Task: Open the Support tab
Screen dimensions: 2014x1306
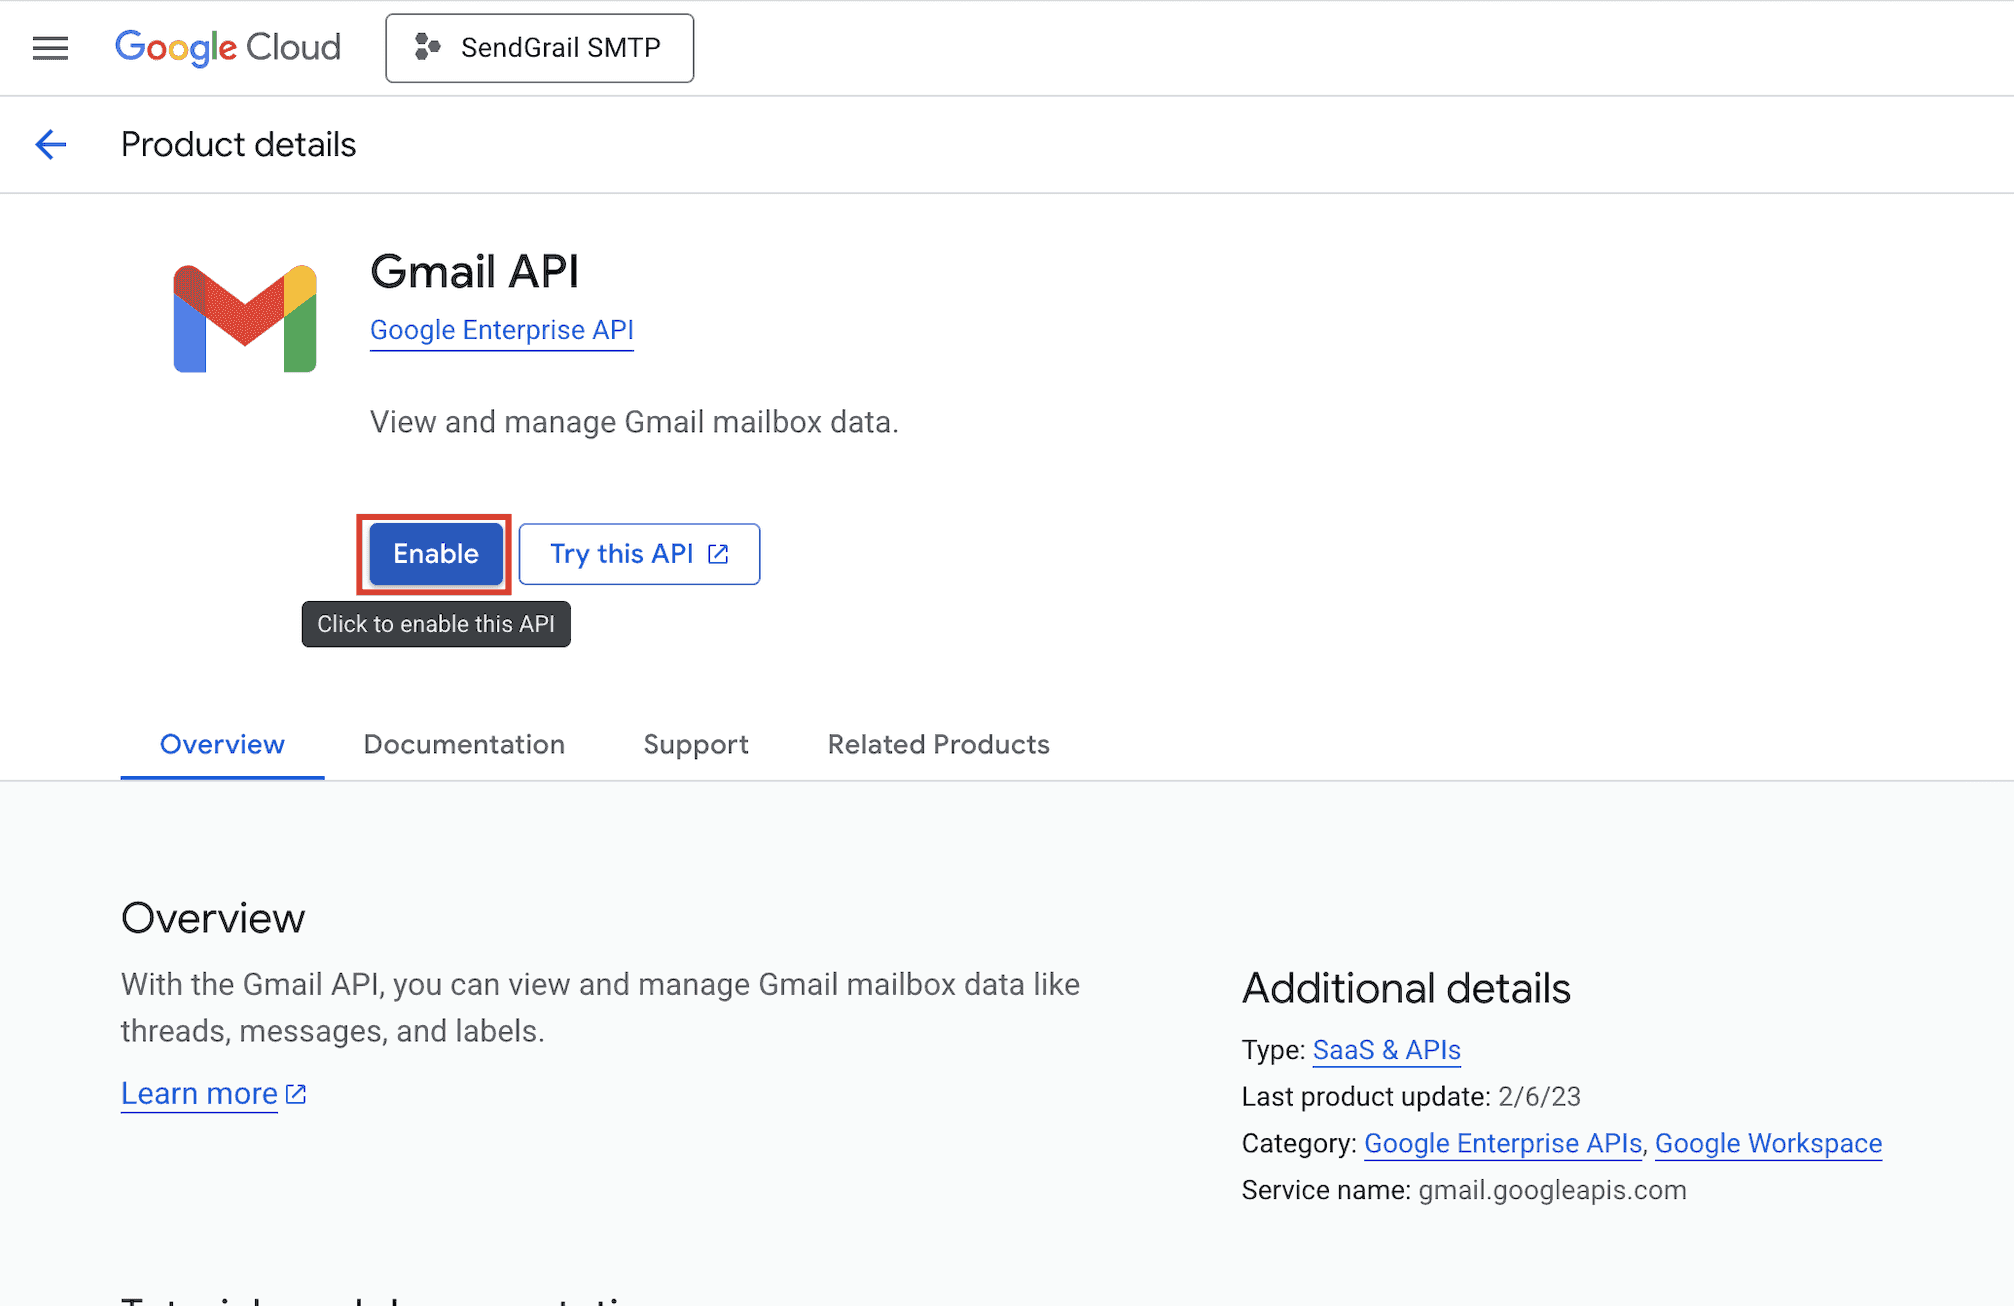Action: (x=696, y=745)
